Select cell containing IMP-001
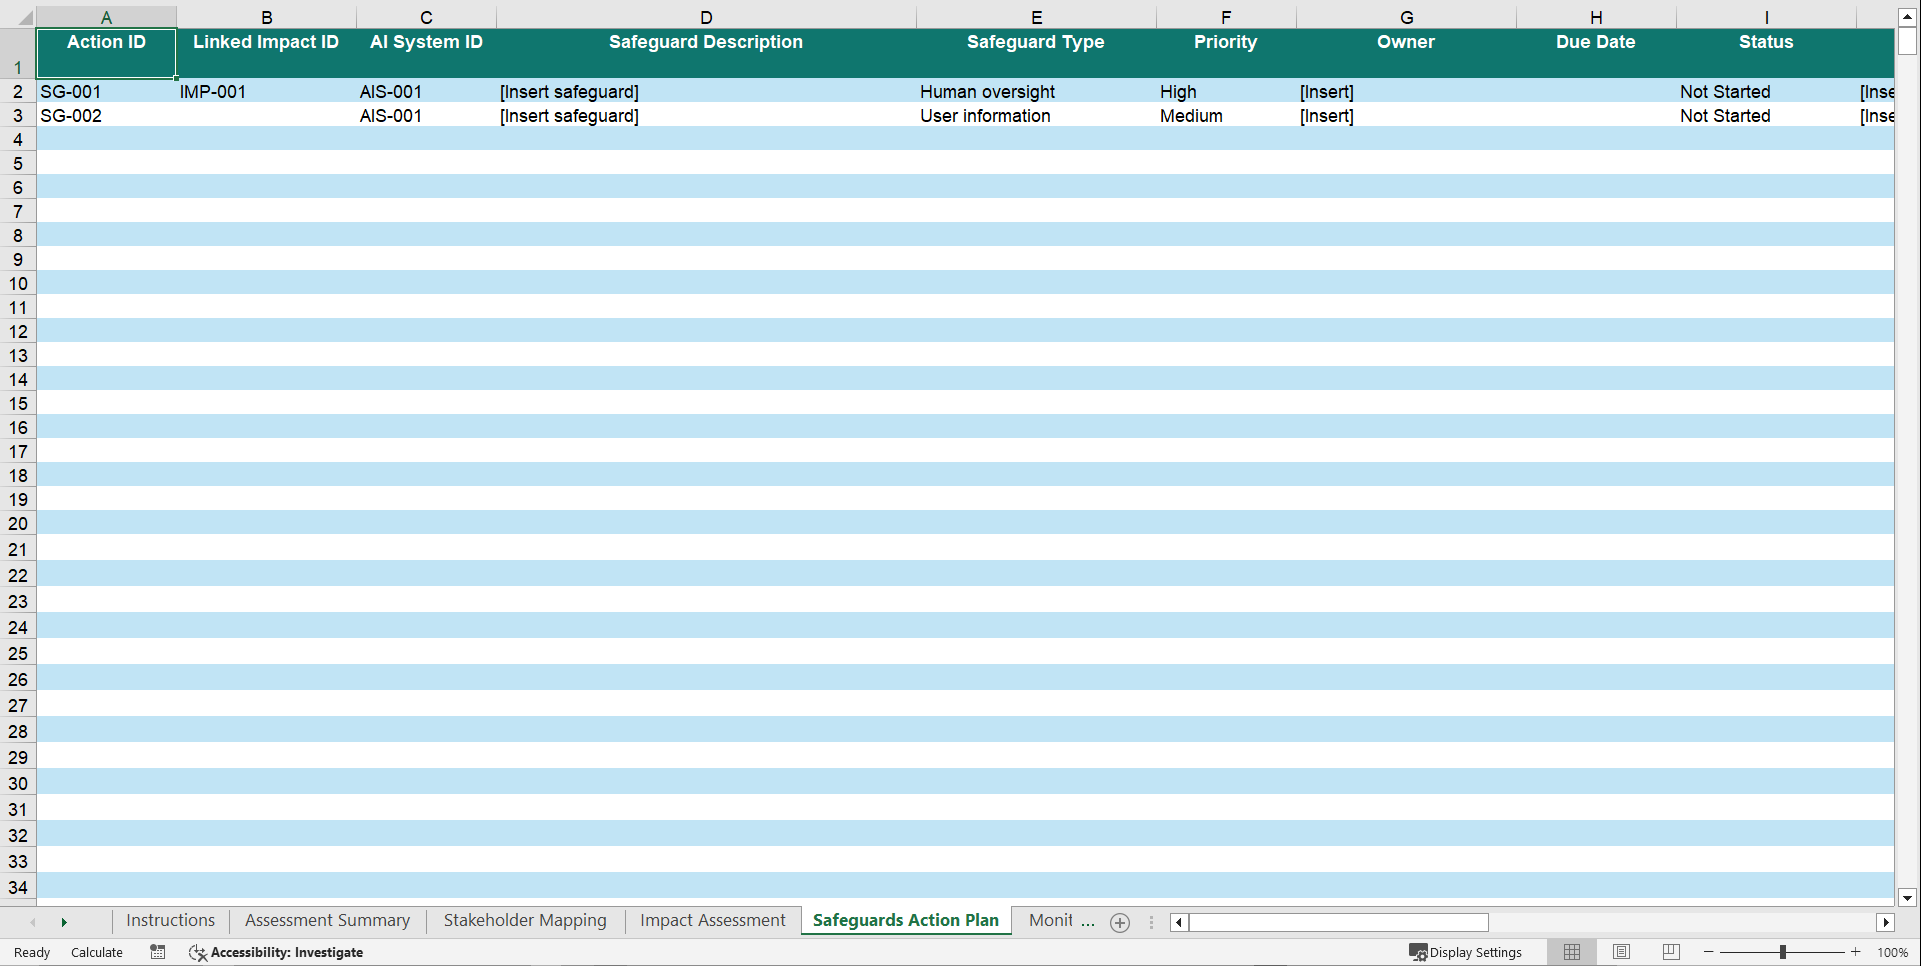 tap(266, 91)
